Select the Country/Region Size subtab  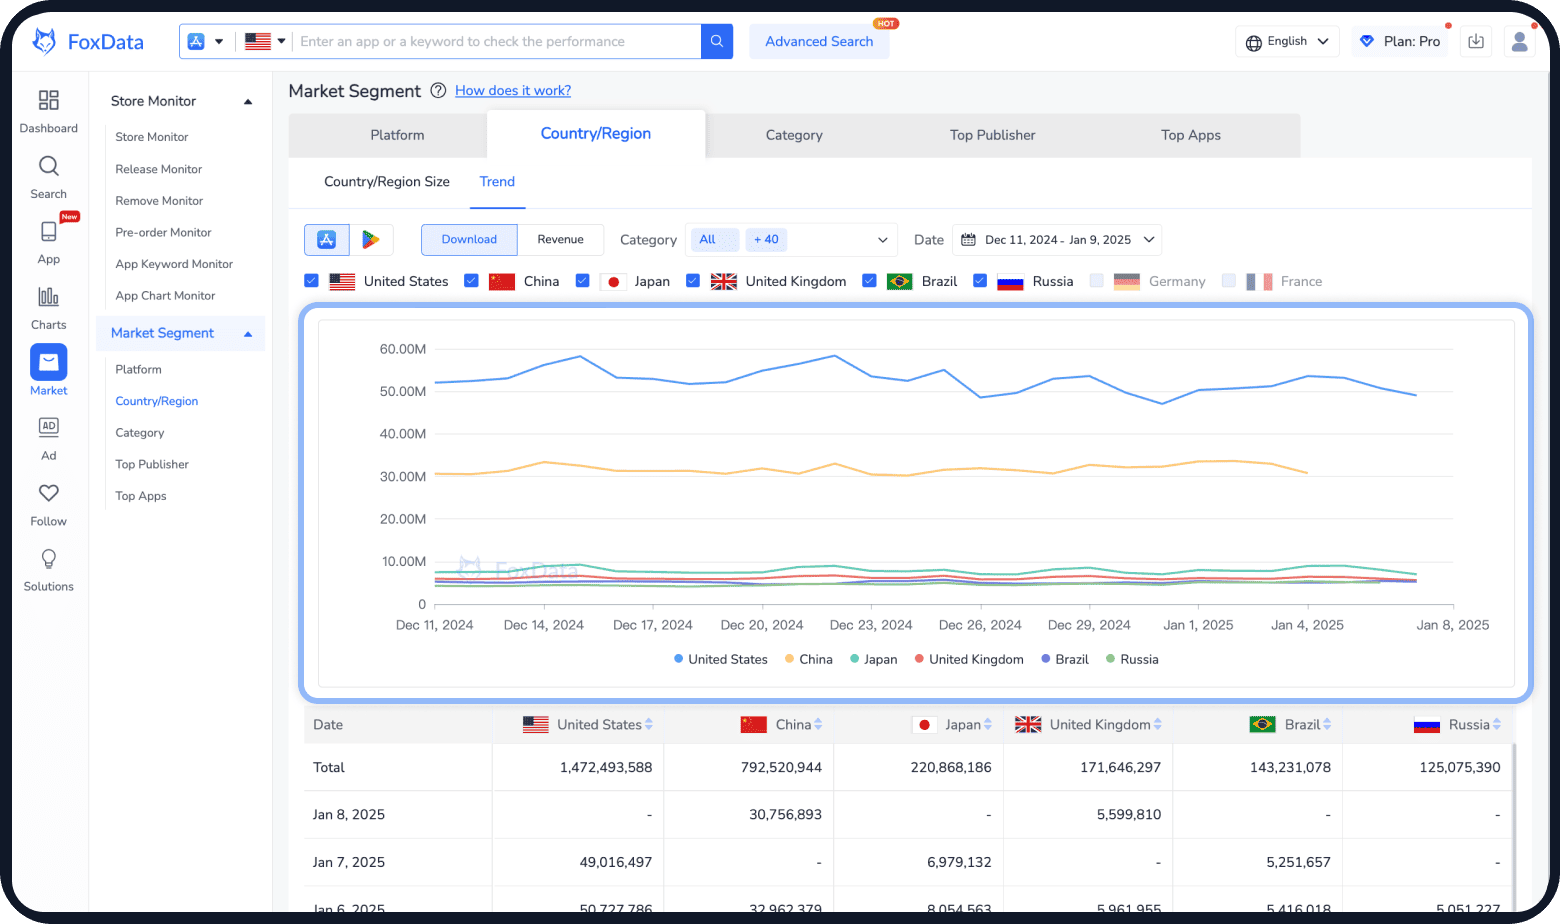(x=387, y=182)
